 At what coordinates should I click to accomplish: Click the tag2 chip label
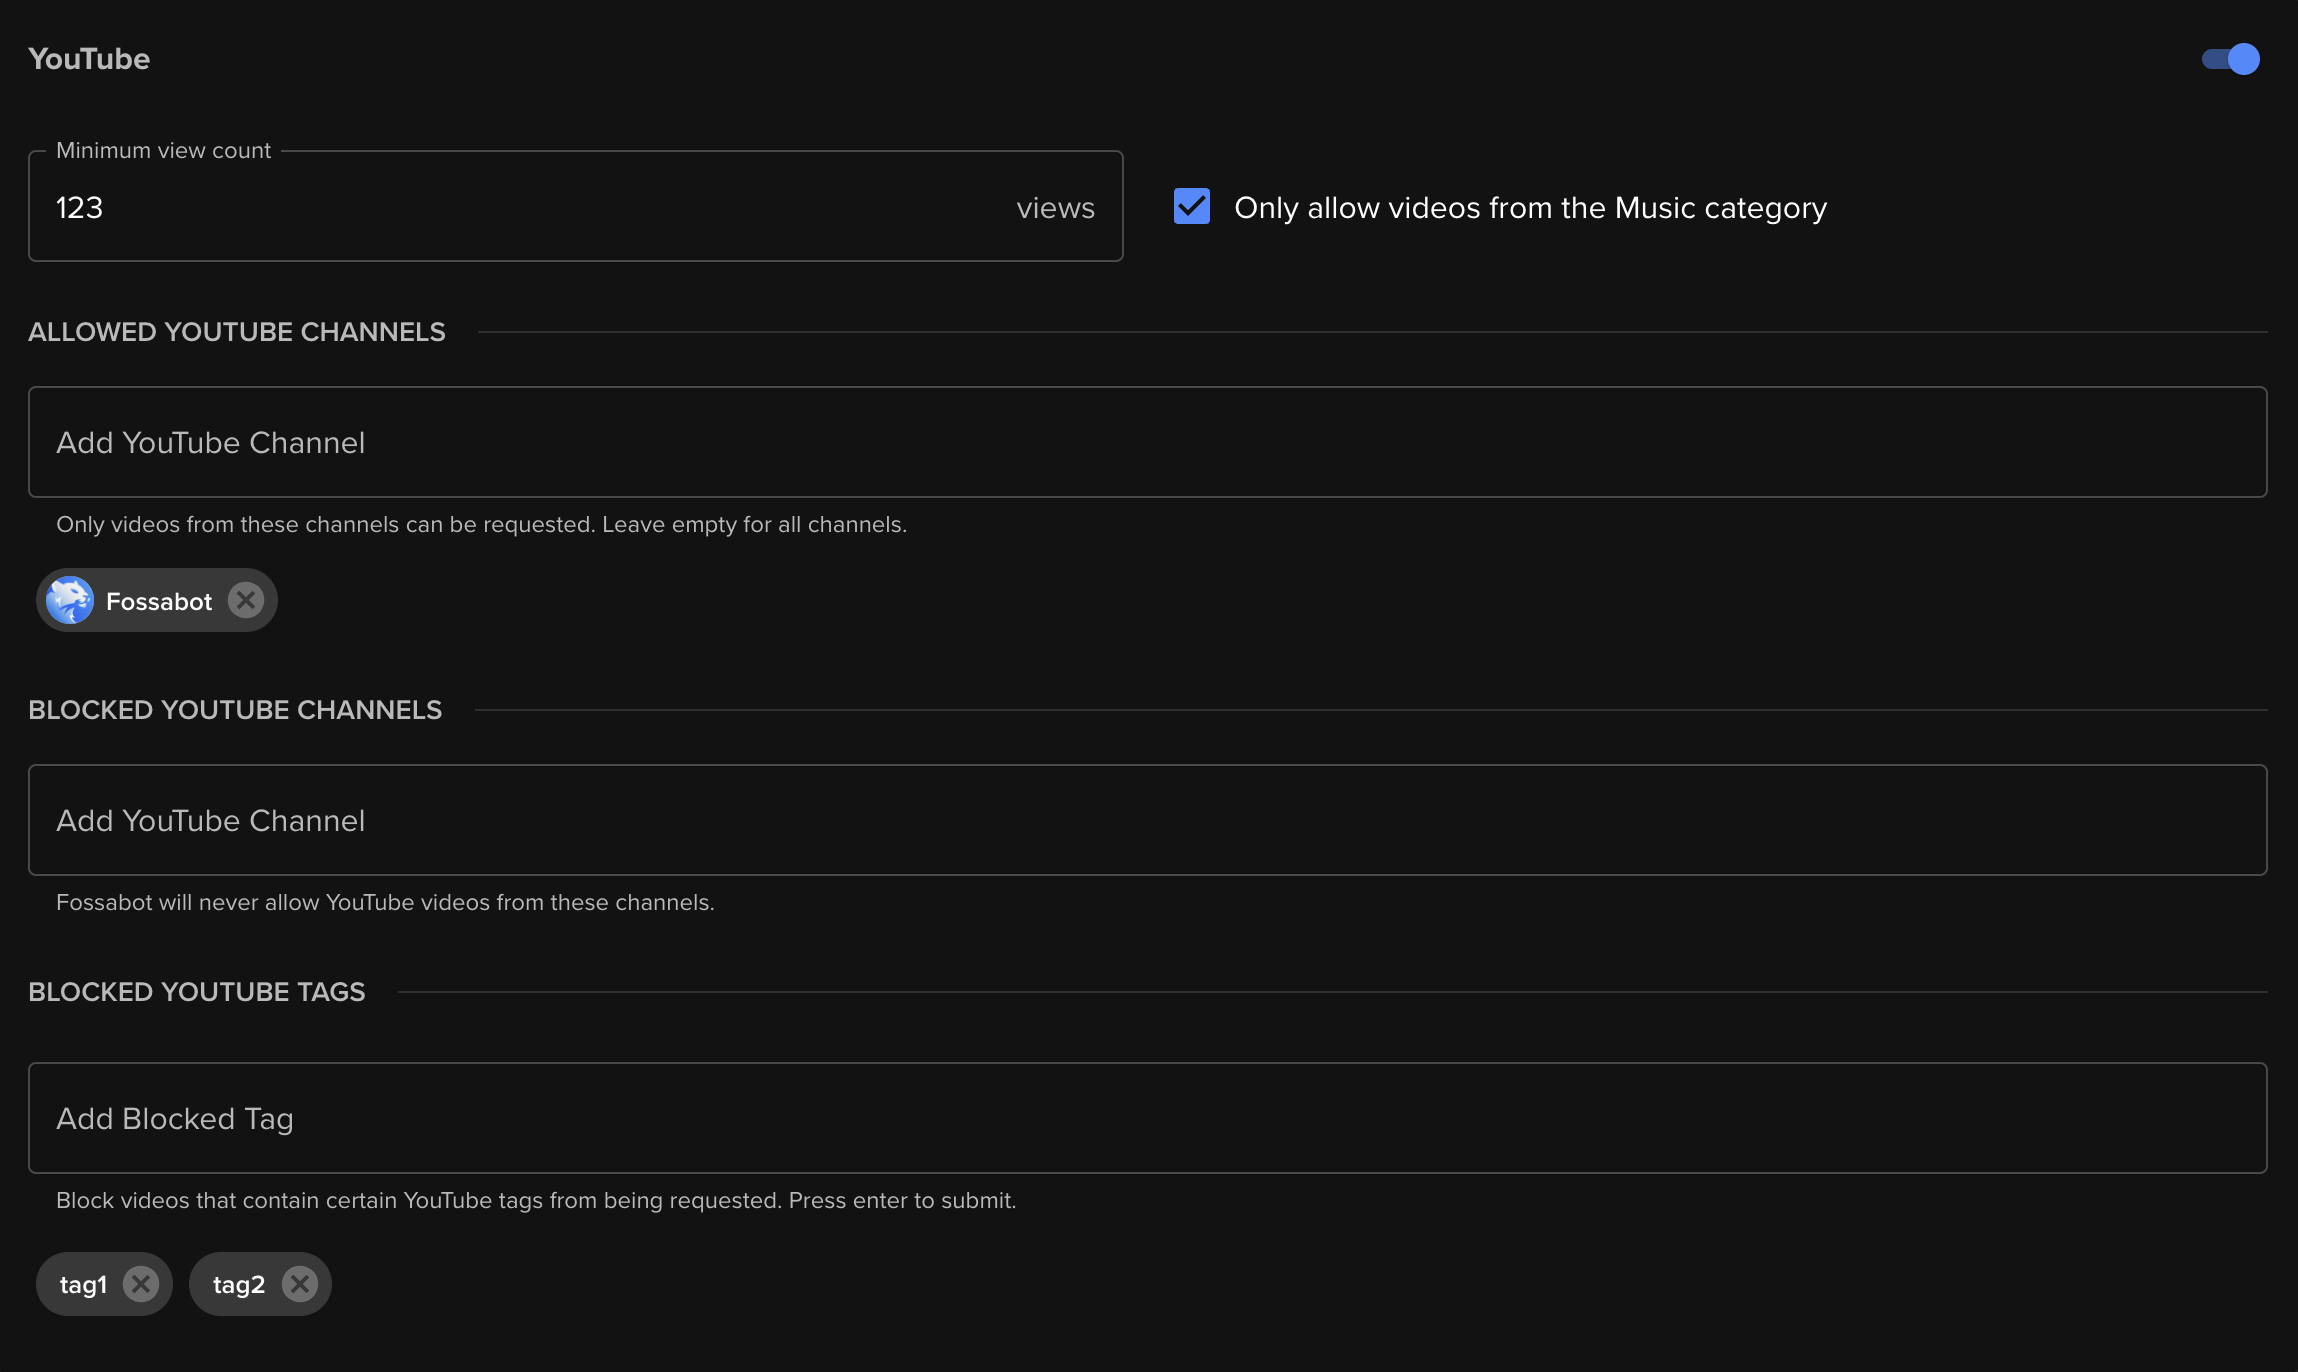pos(239,1284)
